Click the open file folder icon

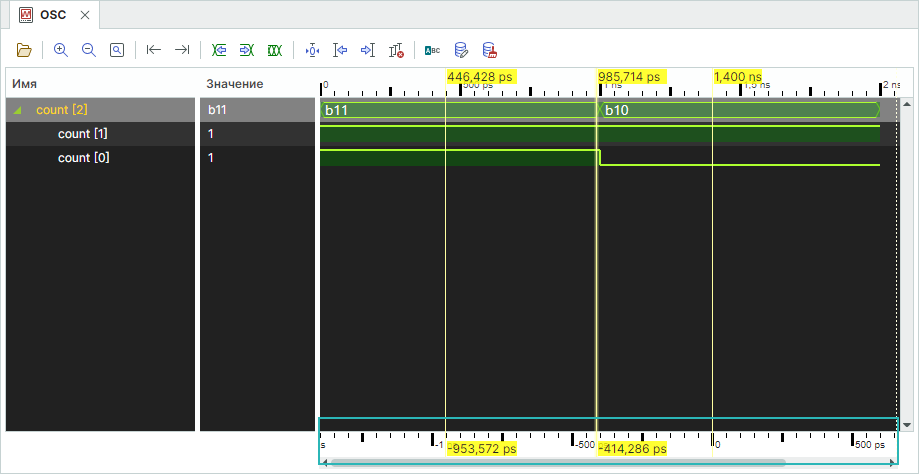coord(25,50)
